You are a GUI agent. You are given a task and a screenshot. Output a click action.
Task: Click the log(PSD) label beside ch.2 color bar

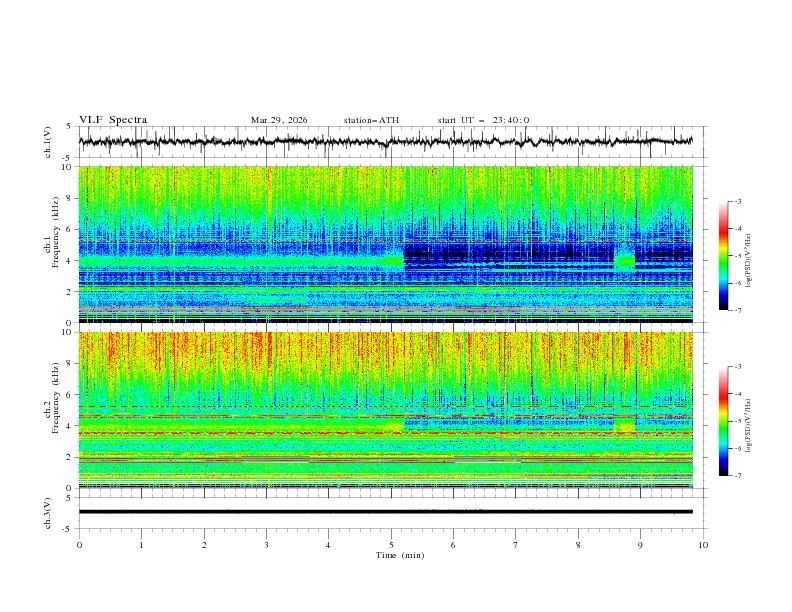(x=750, y=426)
